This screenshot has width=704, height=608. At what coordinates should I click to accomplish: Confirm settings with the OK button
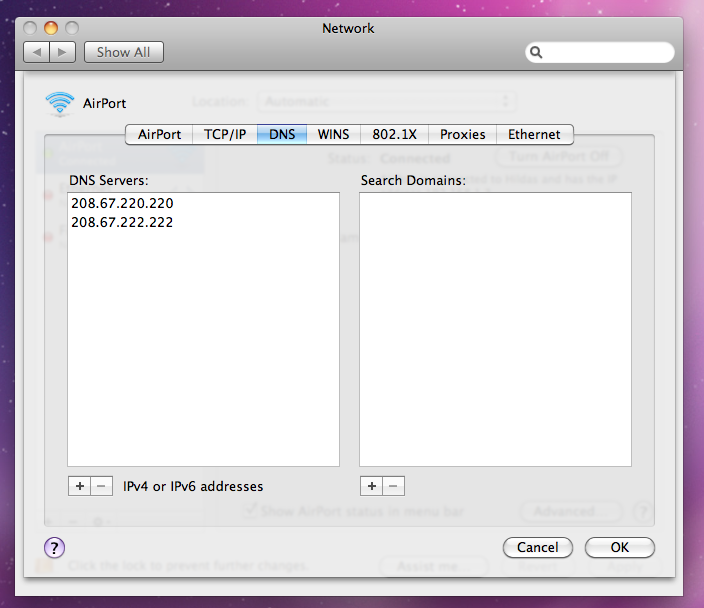620,548
